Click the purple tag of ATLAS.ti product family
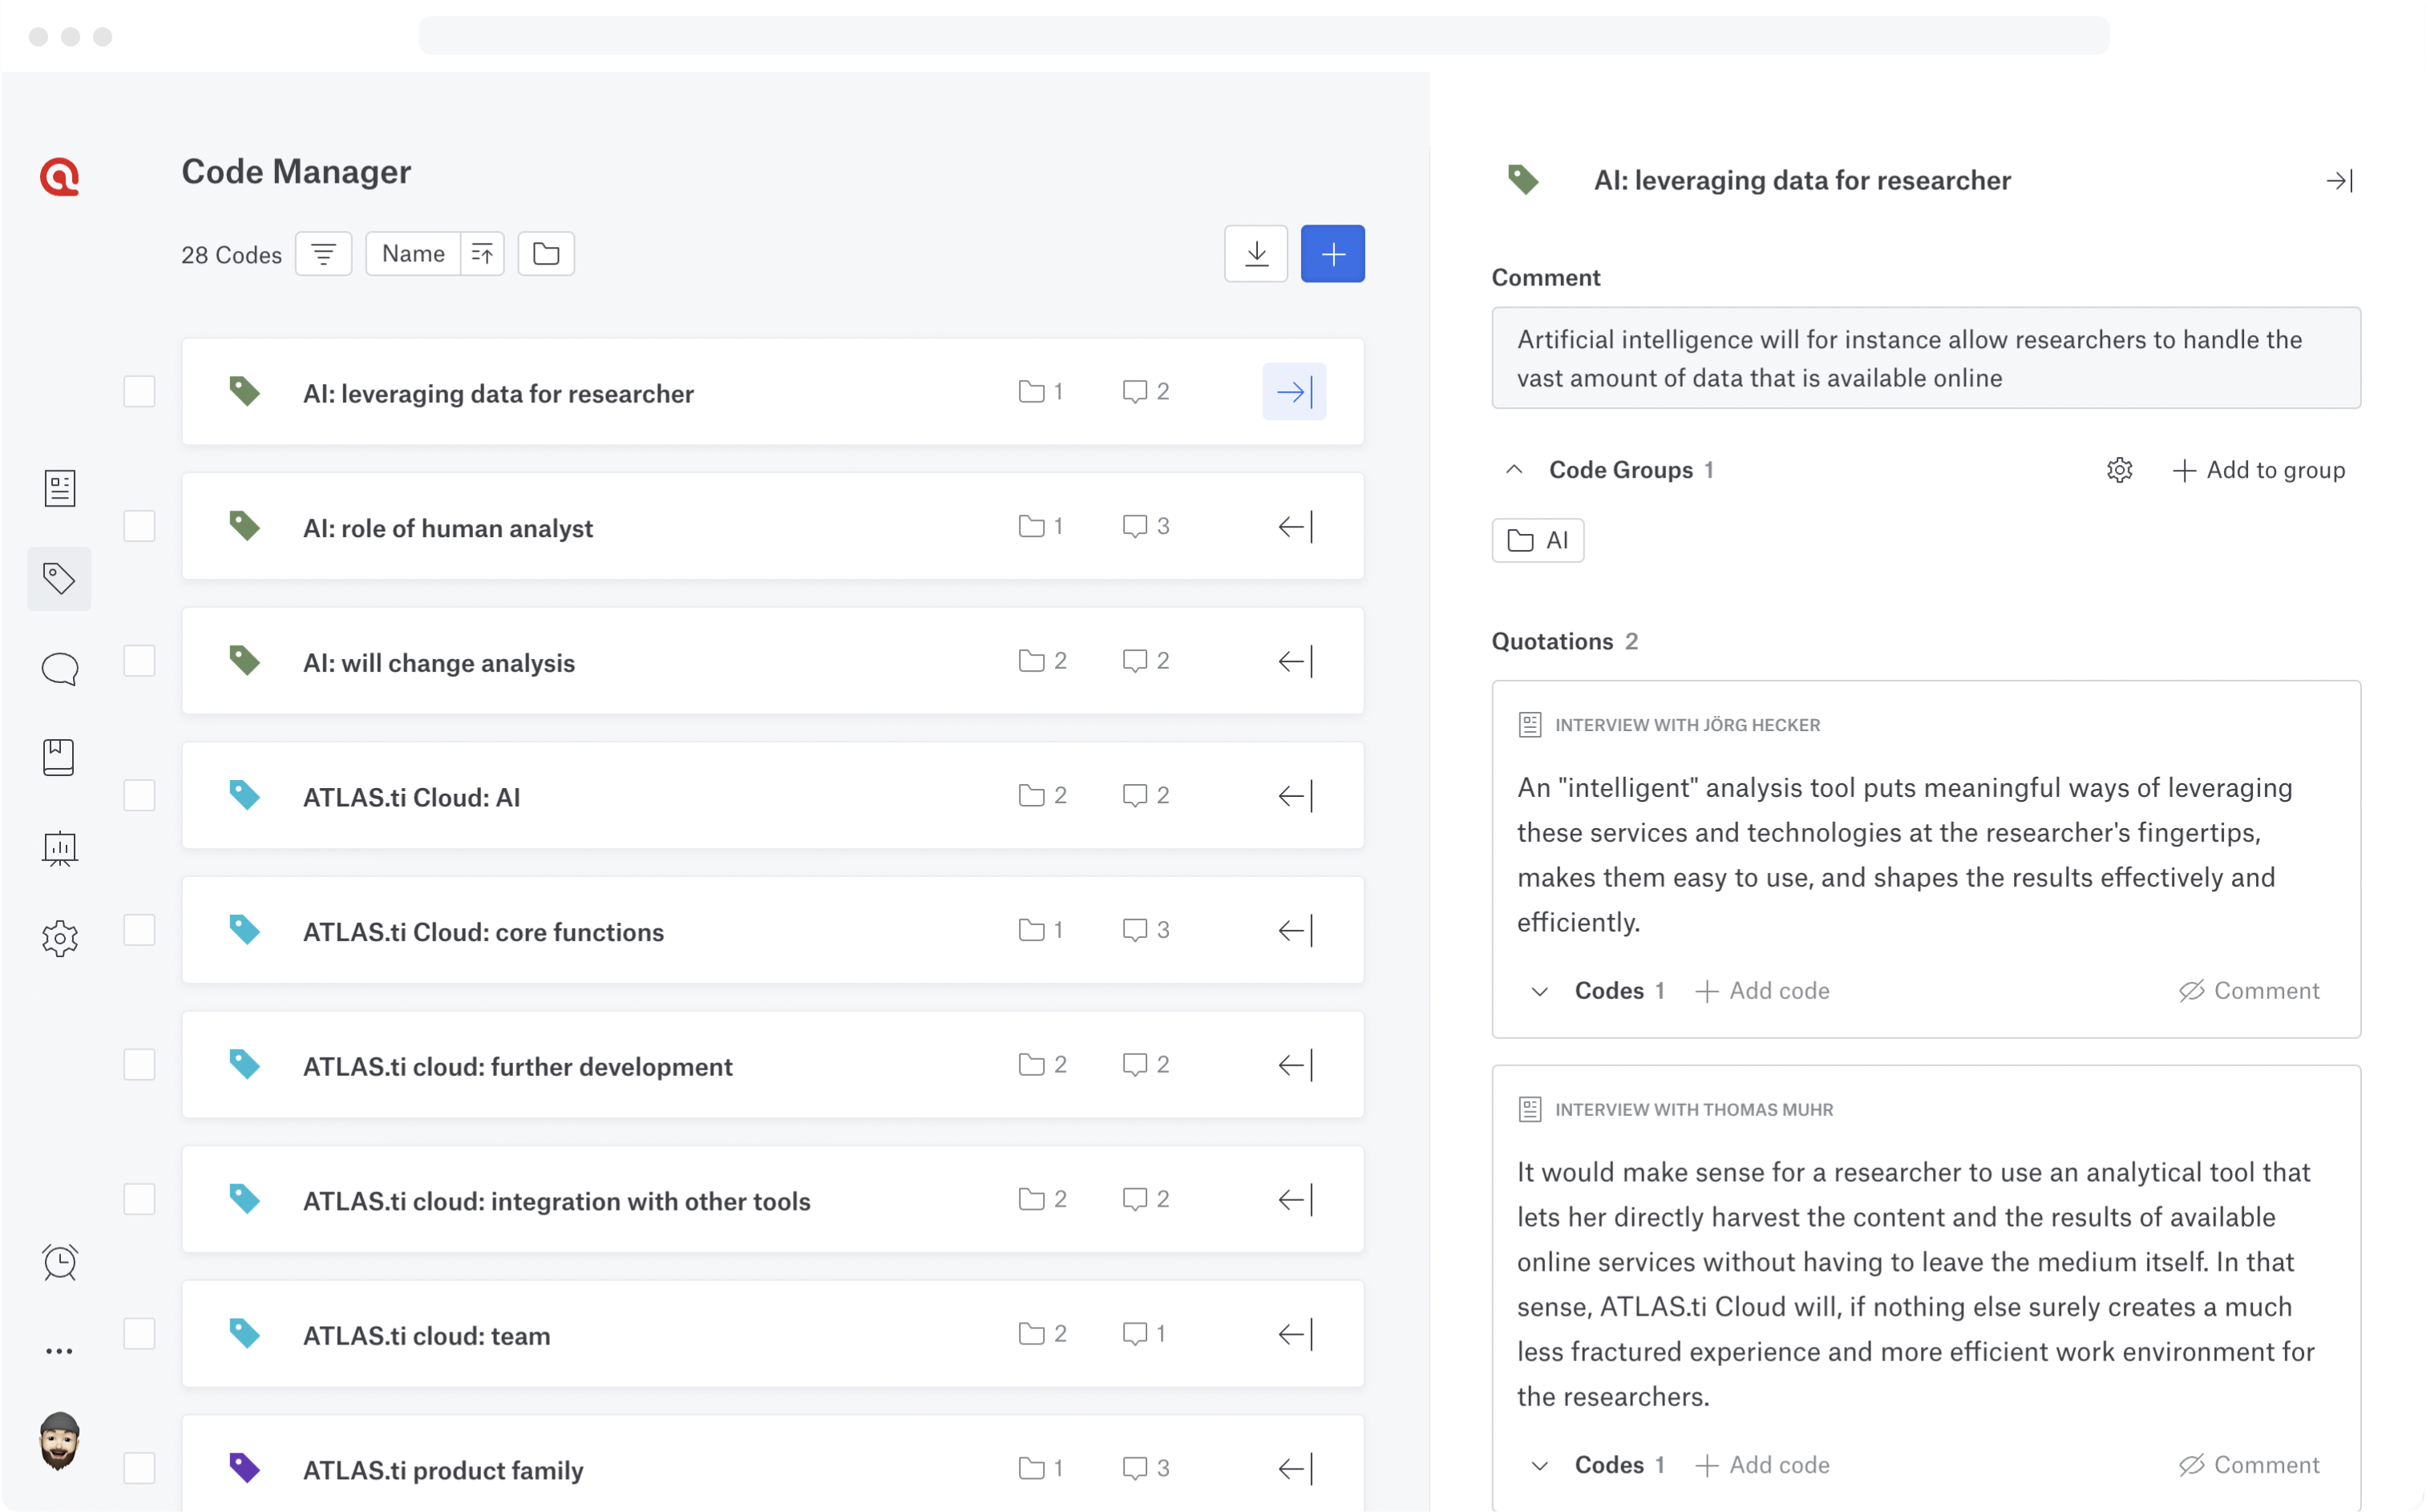This screenshot has width=2426, height=1512. coord(244,1468)
